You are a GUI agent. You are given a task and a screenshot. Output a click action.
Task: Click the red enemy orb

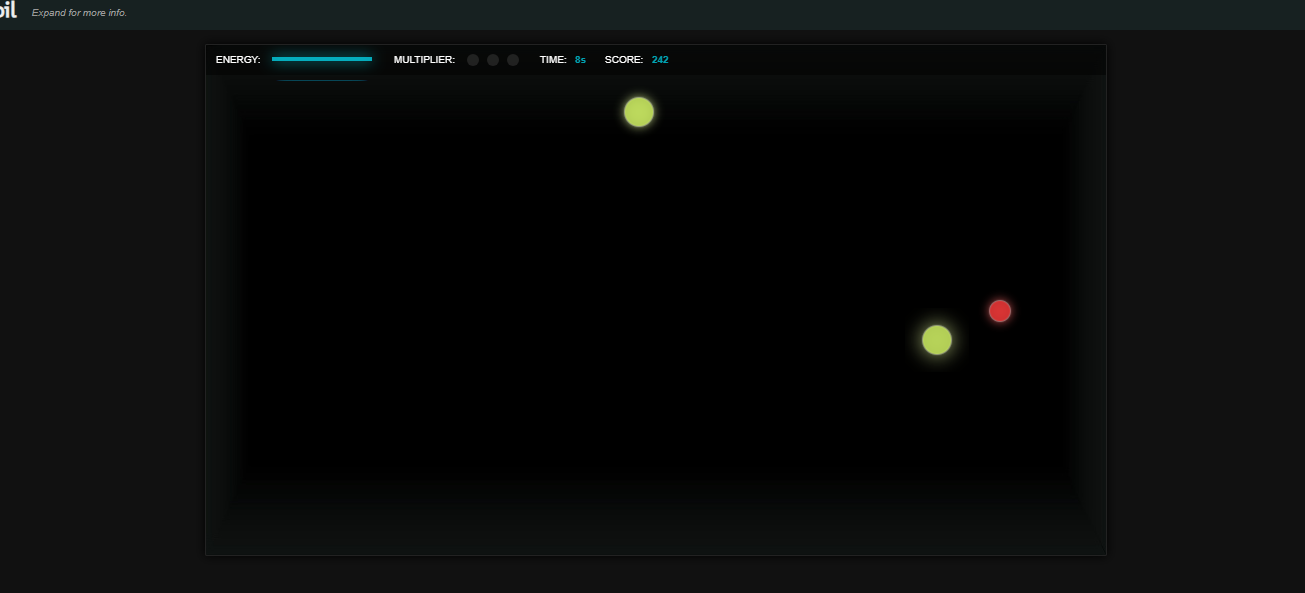point(1000,311)
